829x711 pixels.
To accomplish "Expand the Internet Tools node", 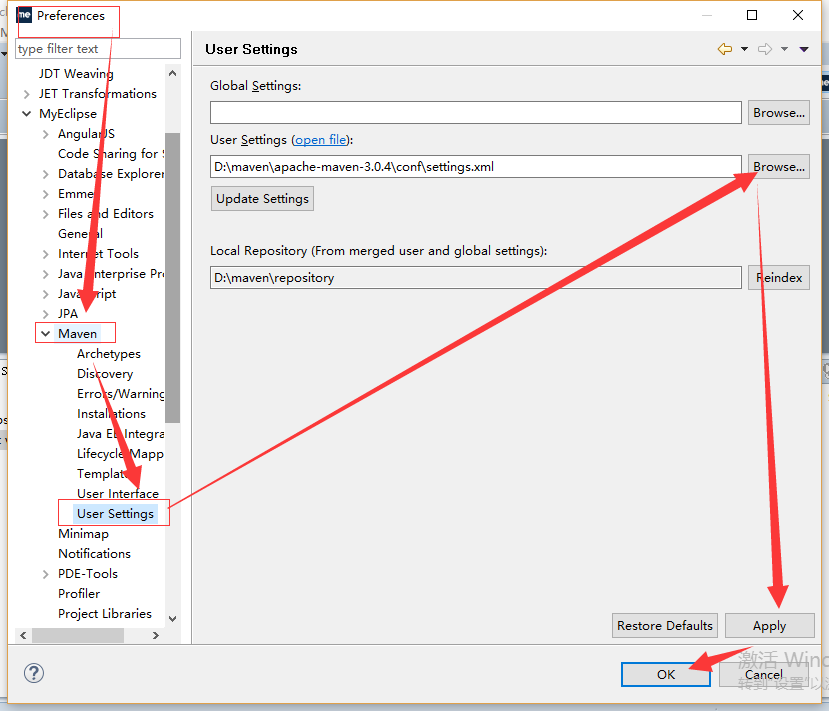I will click(45, 254).
